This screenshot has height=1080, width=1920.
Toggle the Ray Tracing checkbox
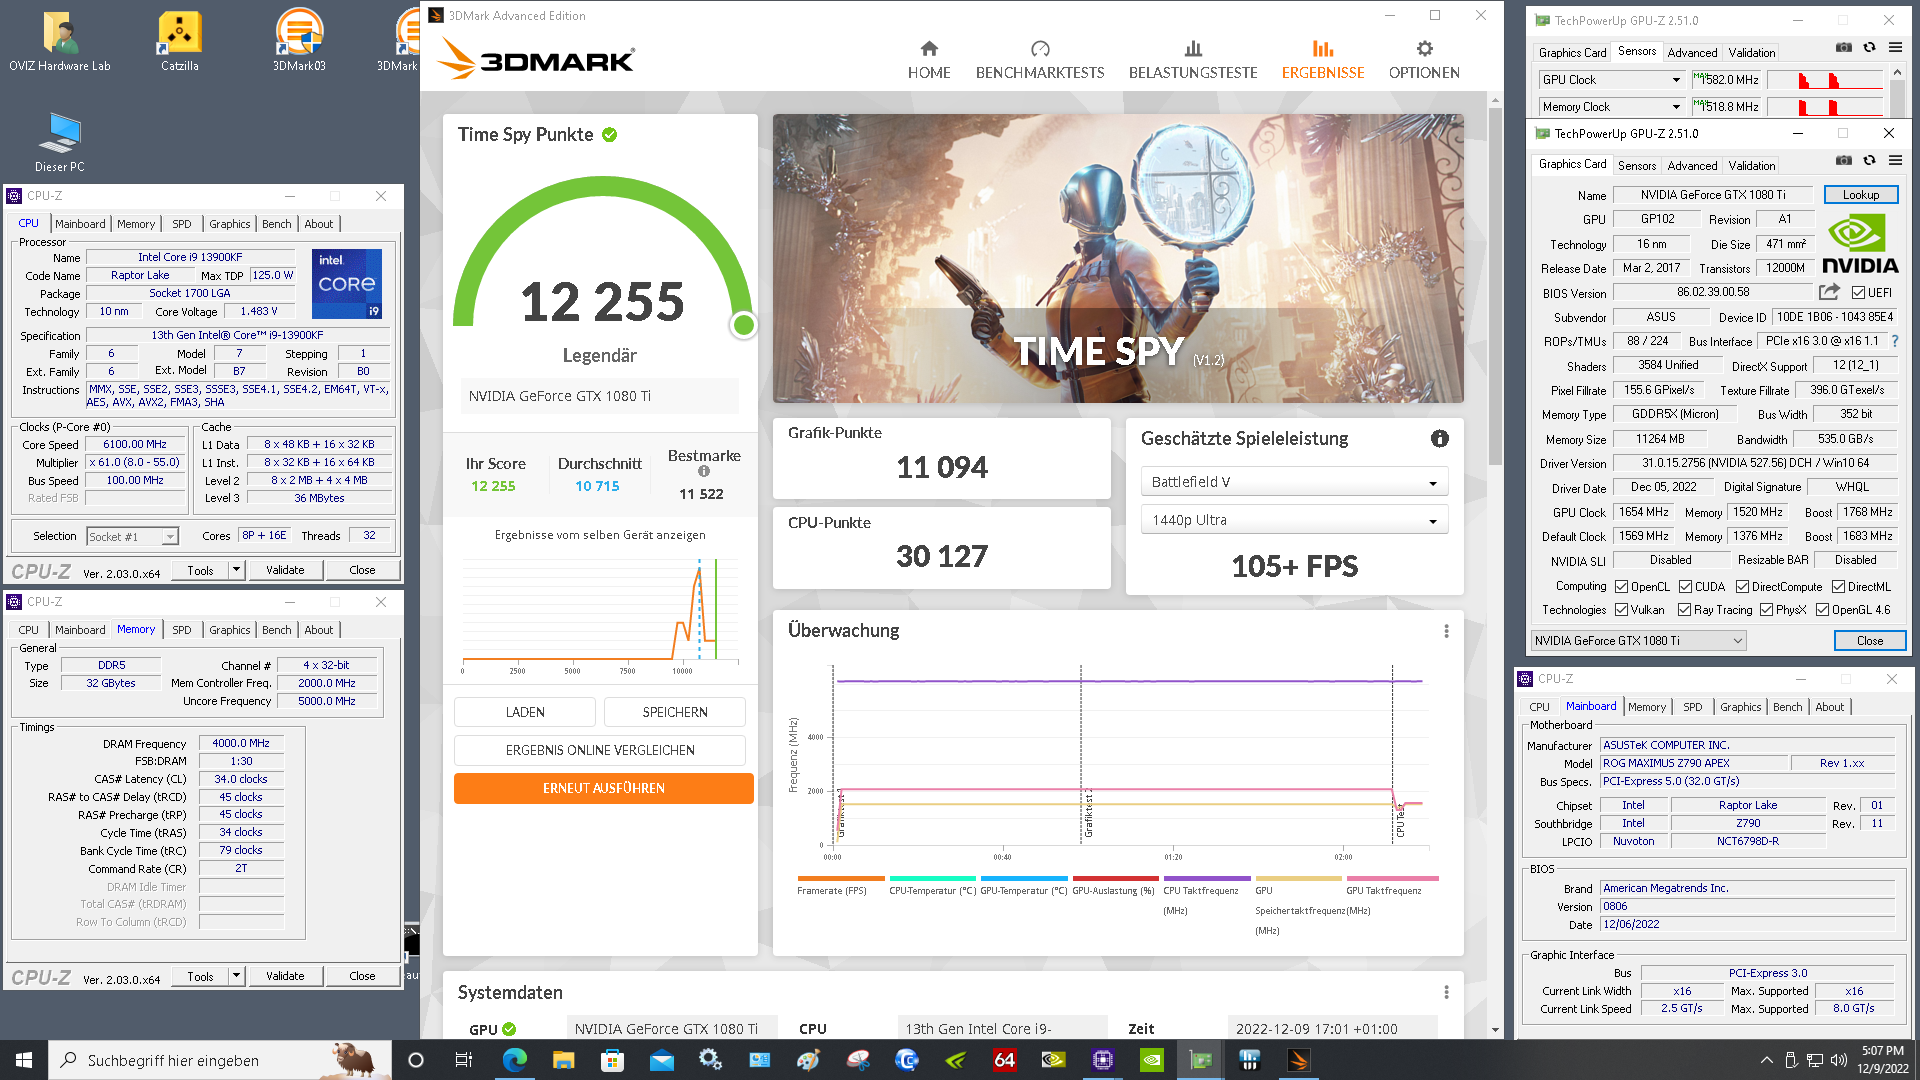click(x=1684, y=610)
